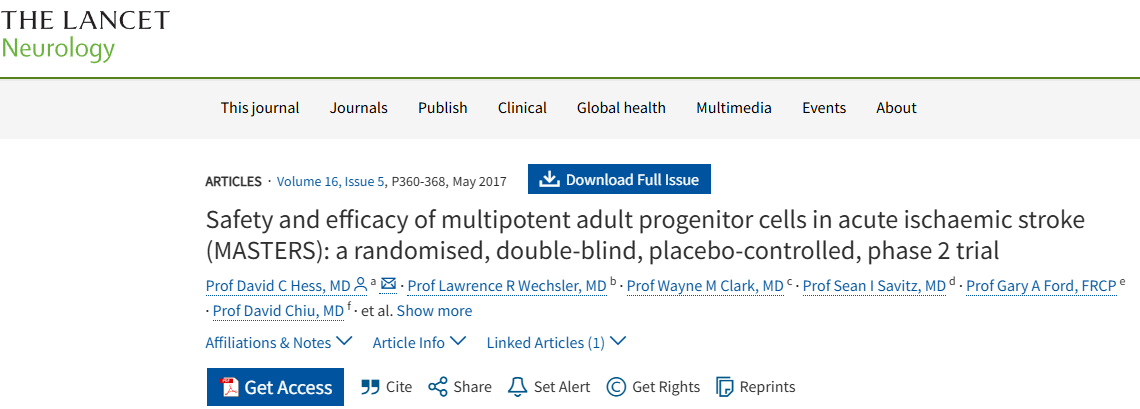The width and height of the screenshot is (1140, 409).
Task: Open the Journals menu
Action: pyautogui.click(x=359, y=108)
